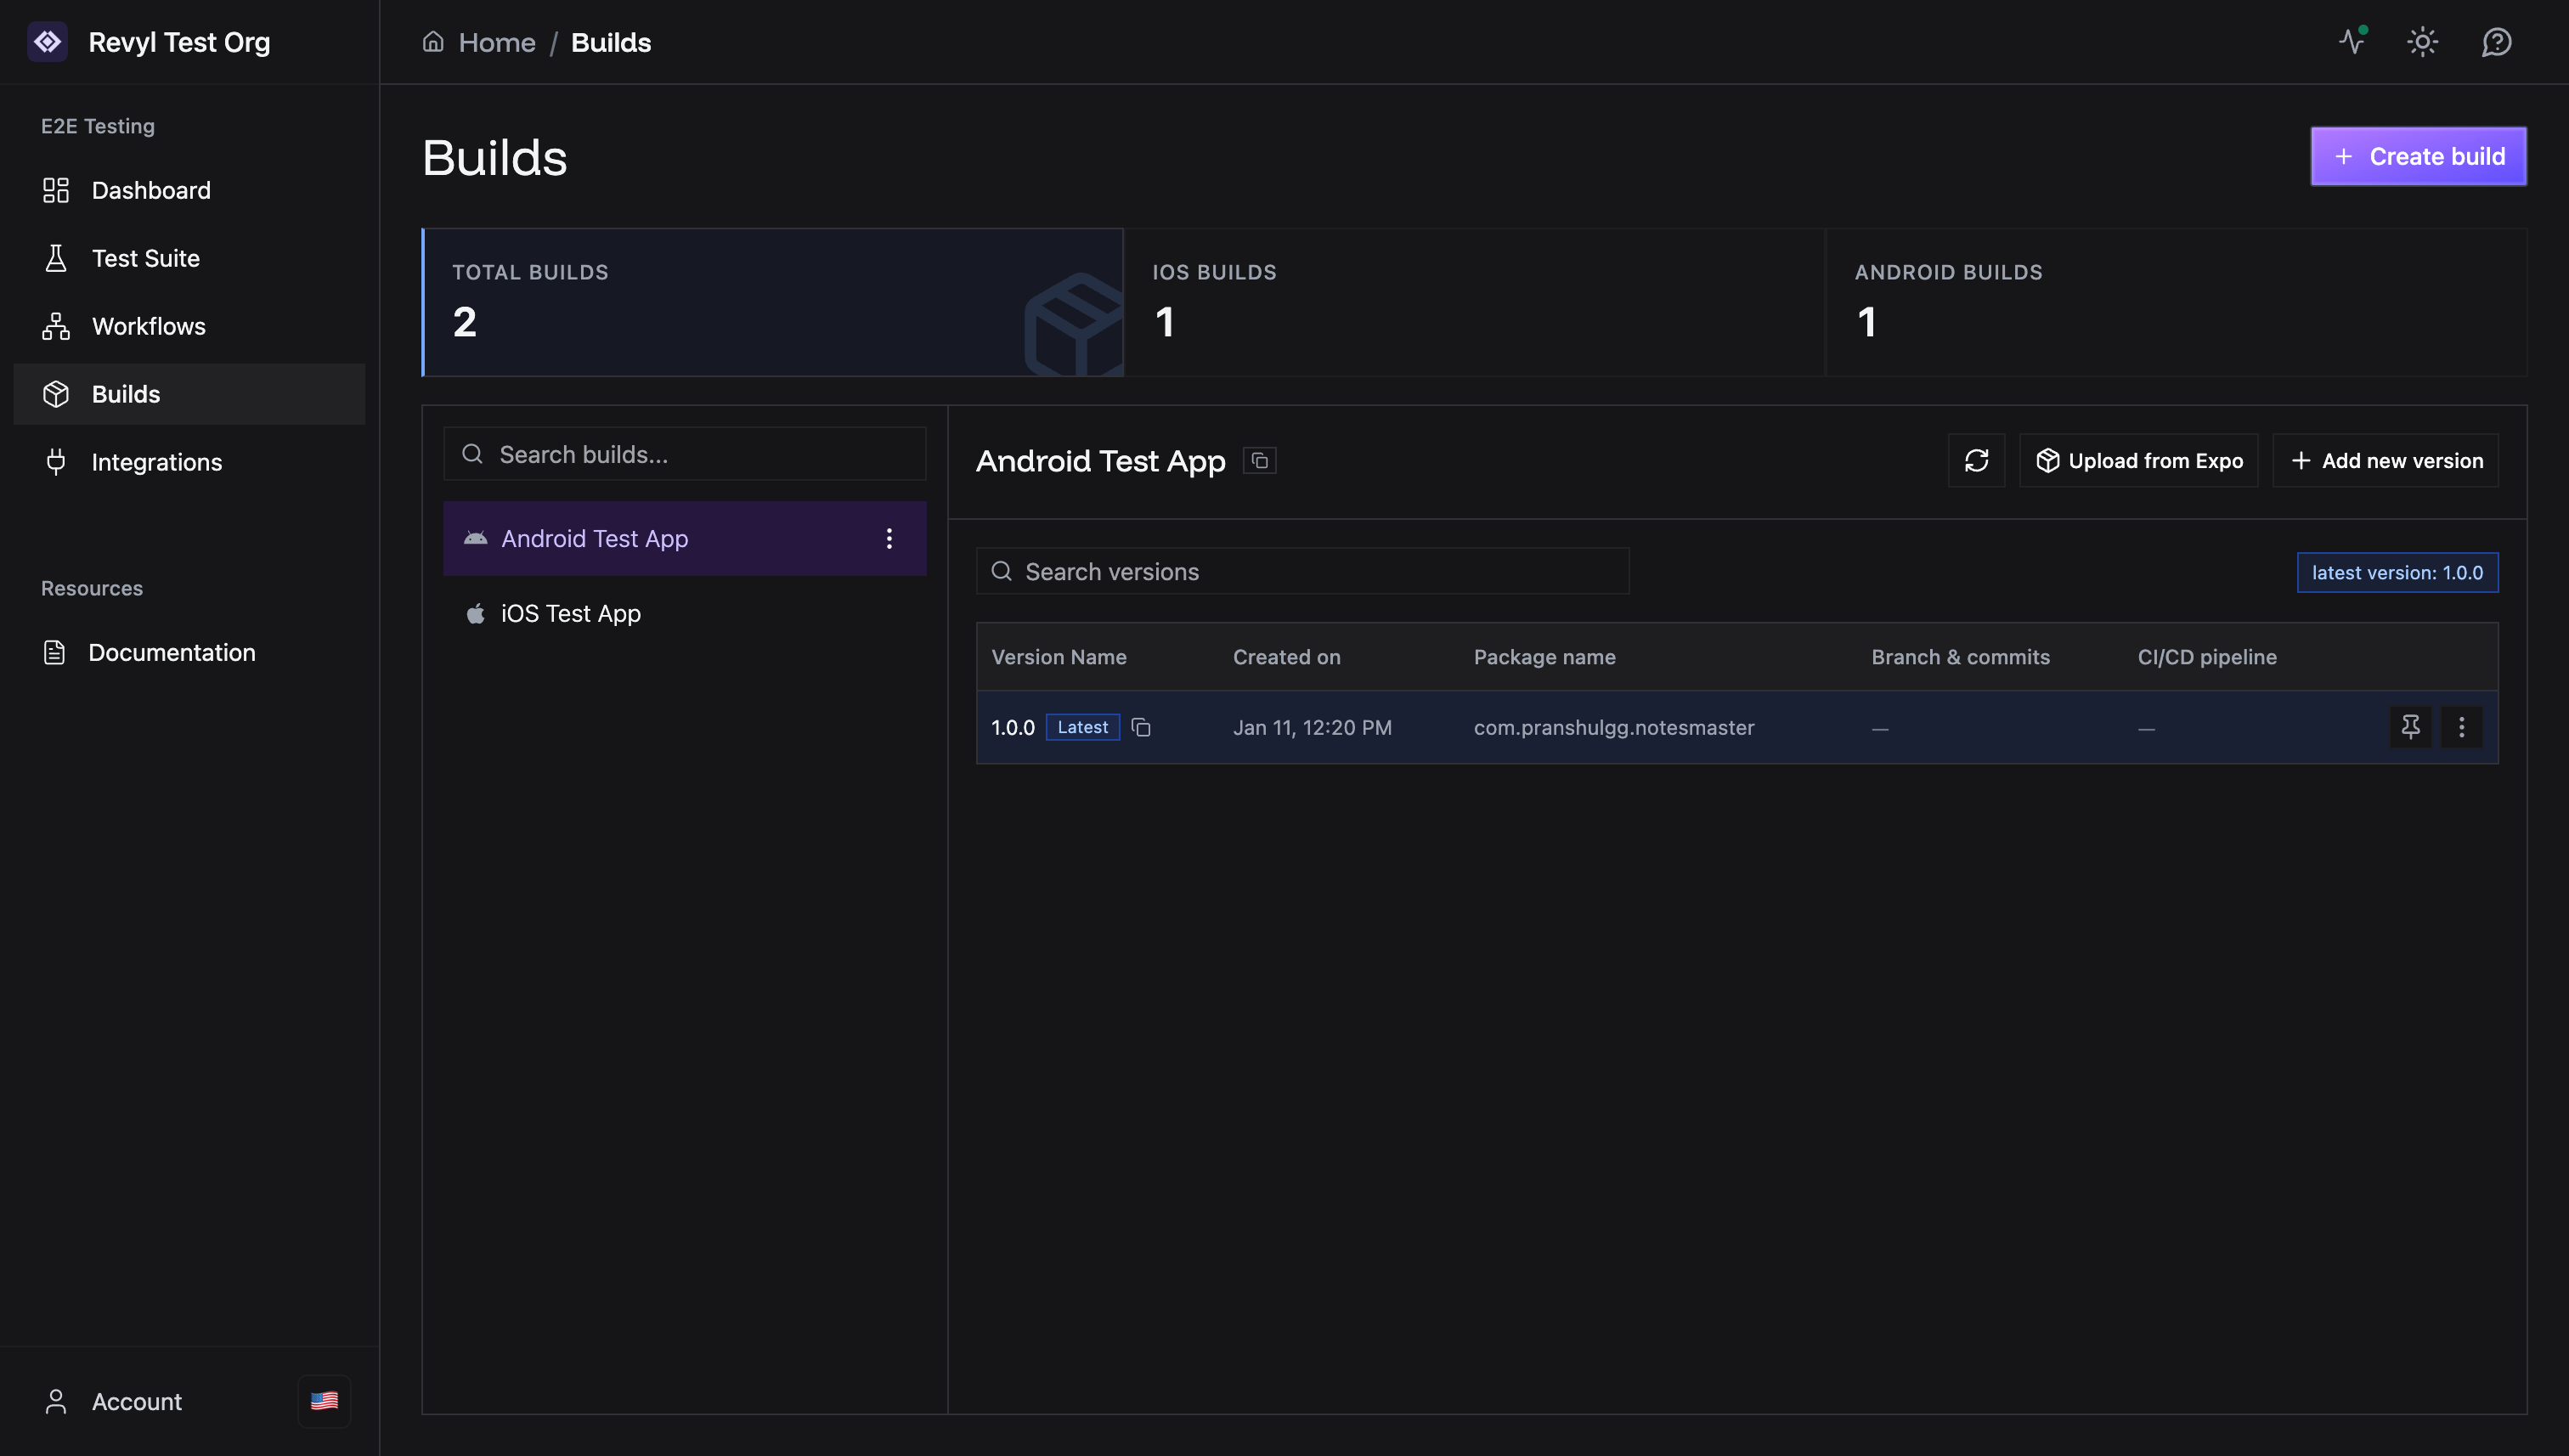
Task: Click Upload from Expo
Action: 2138,460
